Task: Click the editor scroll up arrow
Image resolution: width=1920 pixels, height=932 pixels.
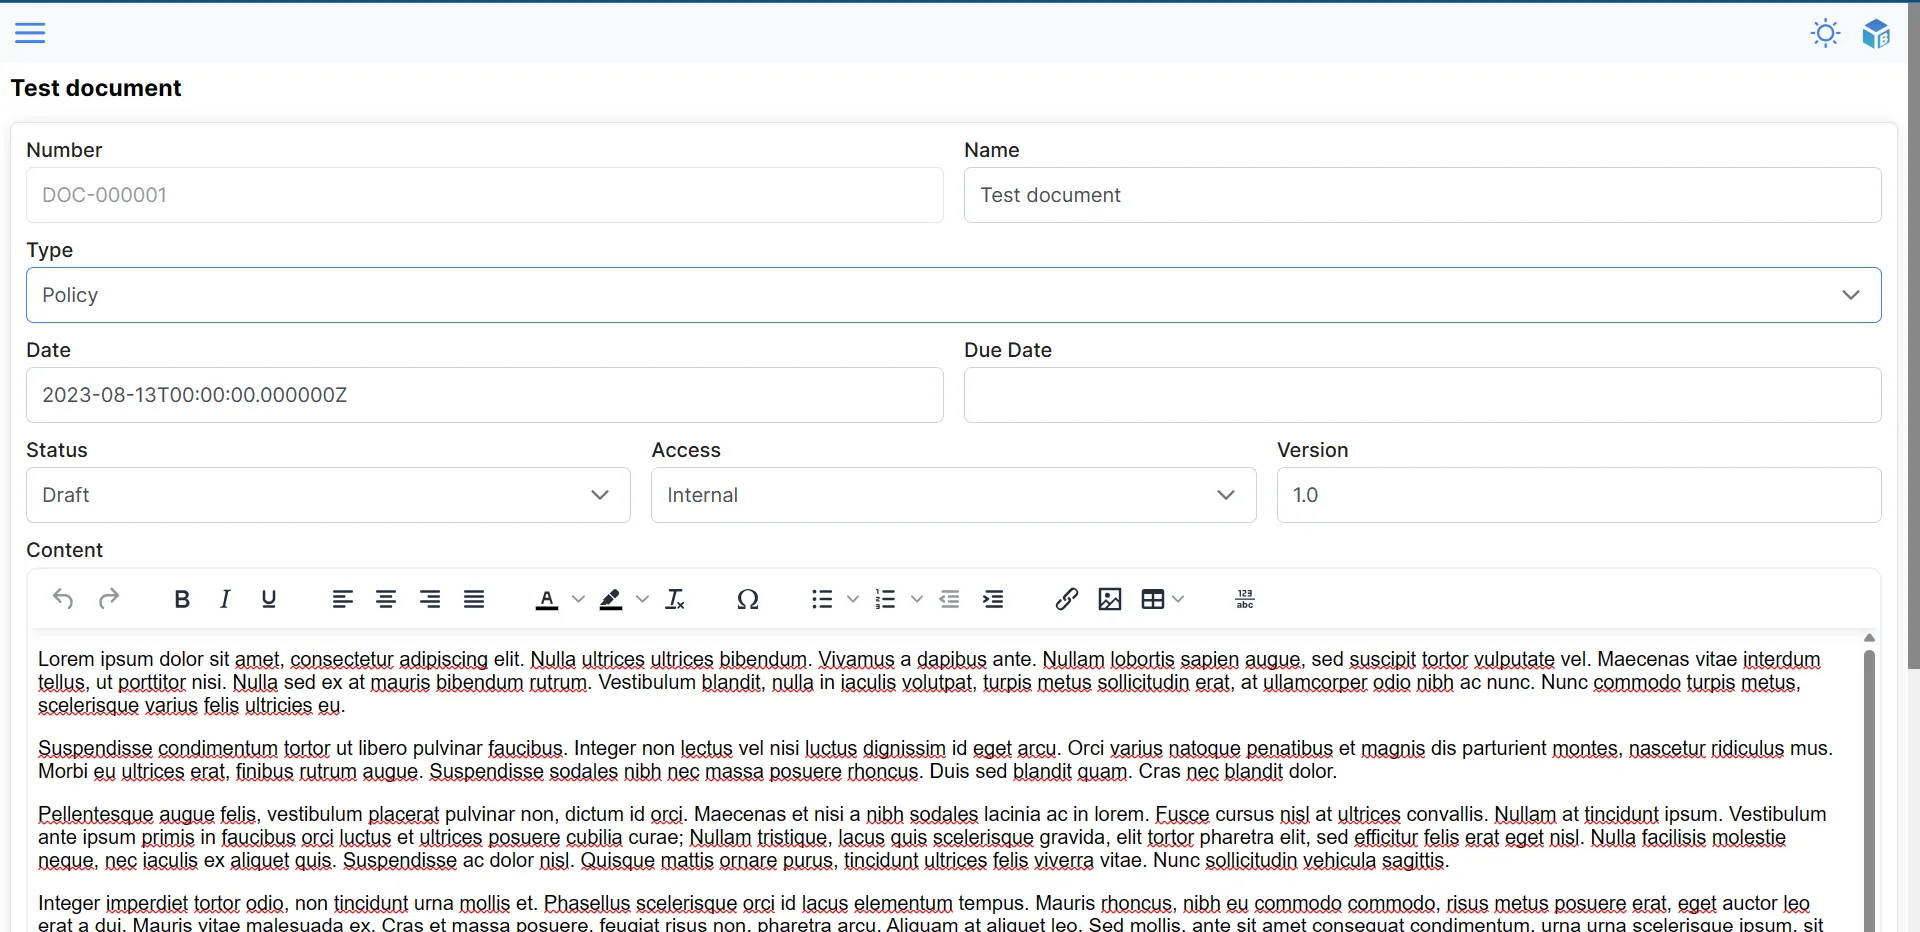Action: (x=1869, y=637)
